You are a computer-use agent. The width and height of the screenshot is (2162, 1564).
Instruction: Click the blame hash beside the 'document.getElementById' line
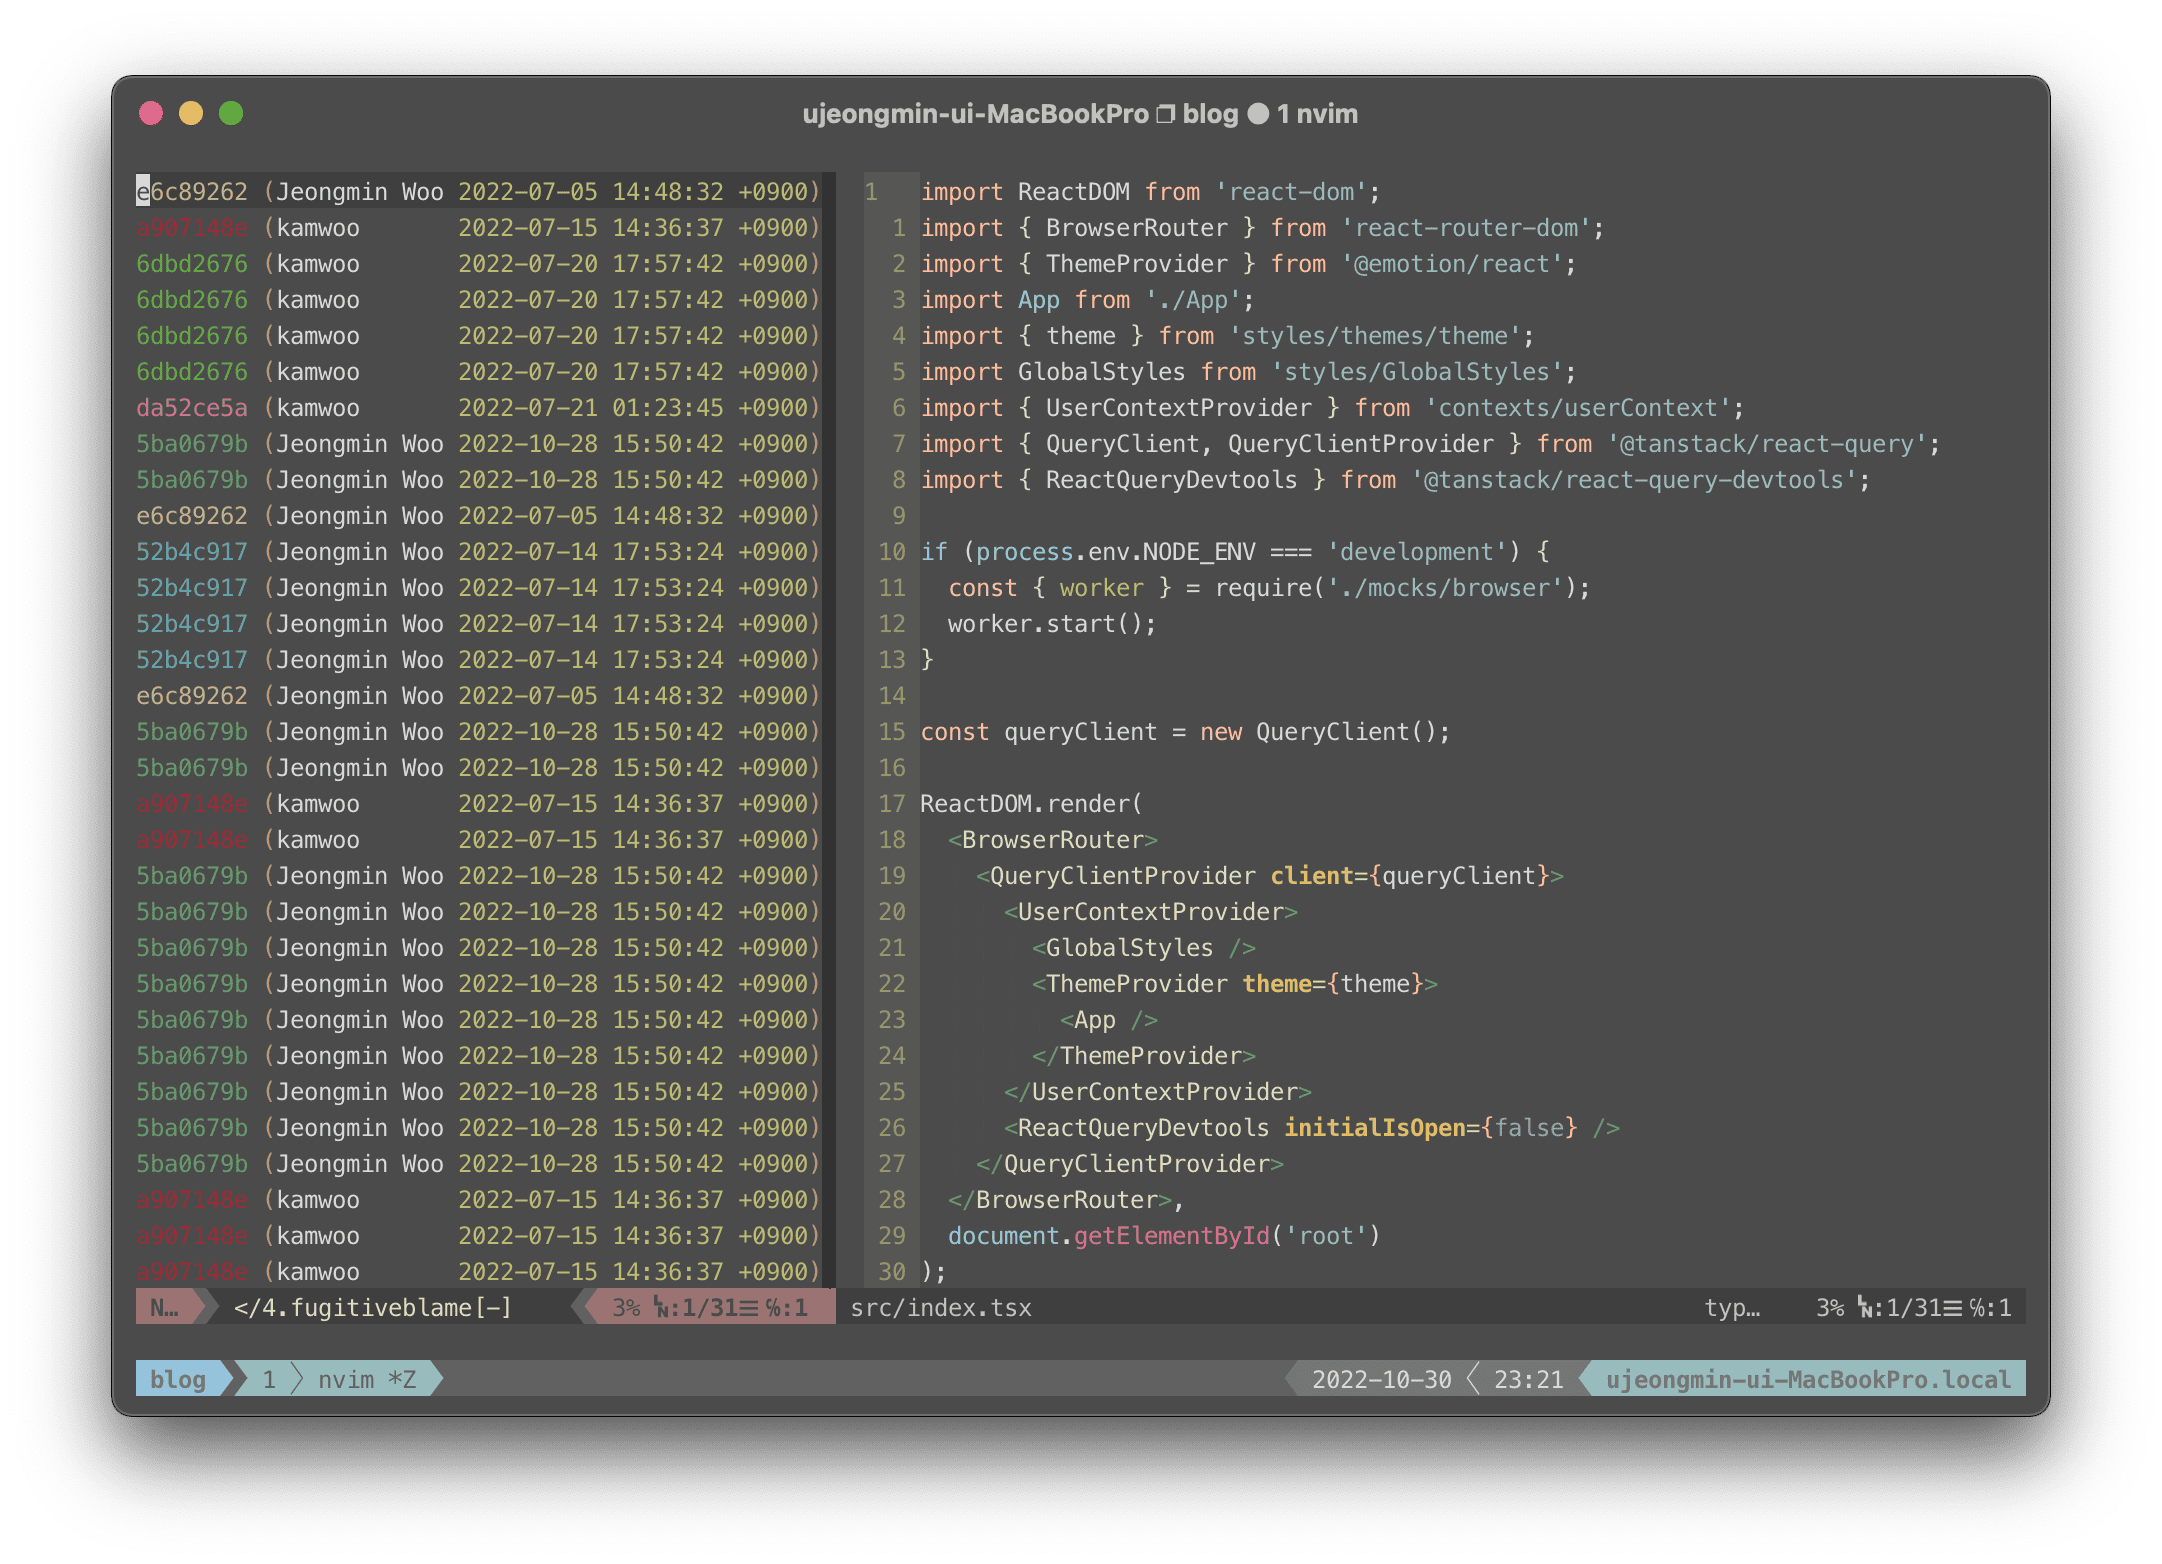(x=192, y=1235)
